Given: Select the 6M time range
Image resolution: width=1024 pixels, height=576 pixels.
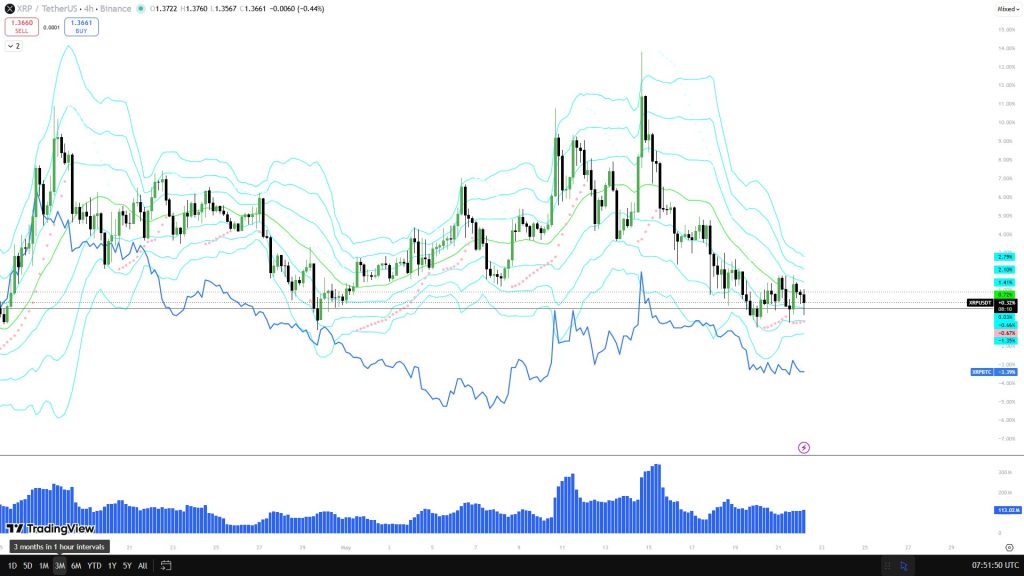Looking at the screenshot, I should (x=76, y=566).
